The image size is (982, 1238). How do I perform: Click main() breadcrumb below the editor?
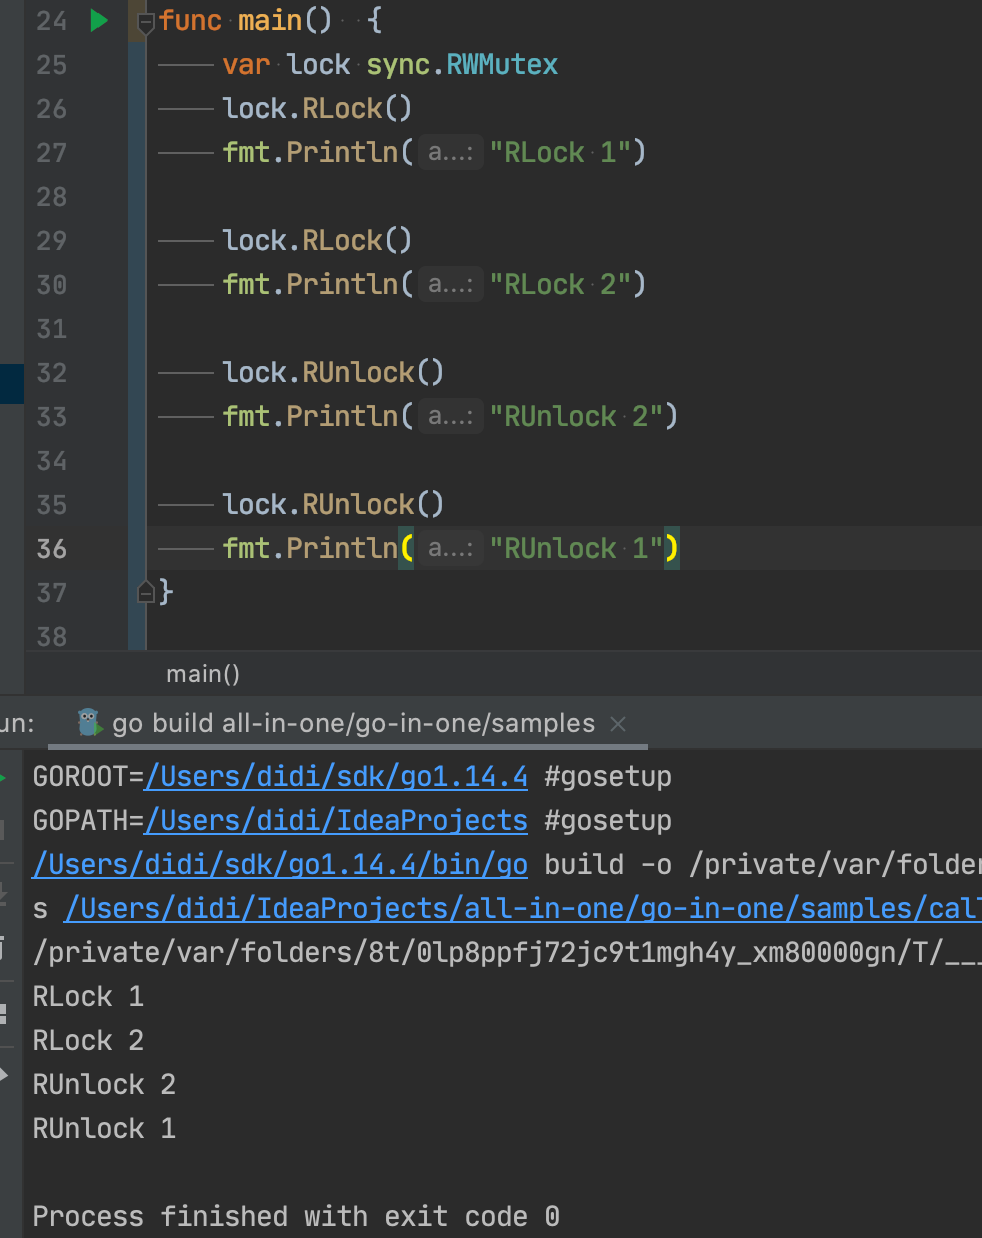click(202, 674)
